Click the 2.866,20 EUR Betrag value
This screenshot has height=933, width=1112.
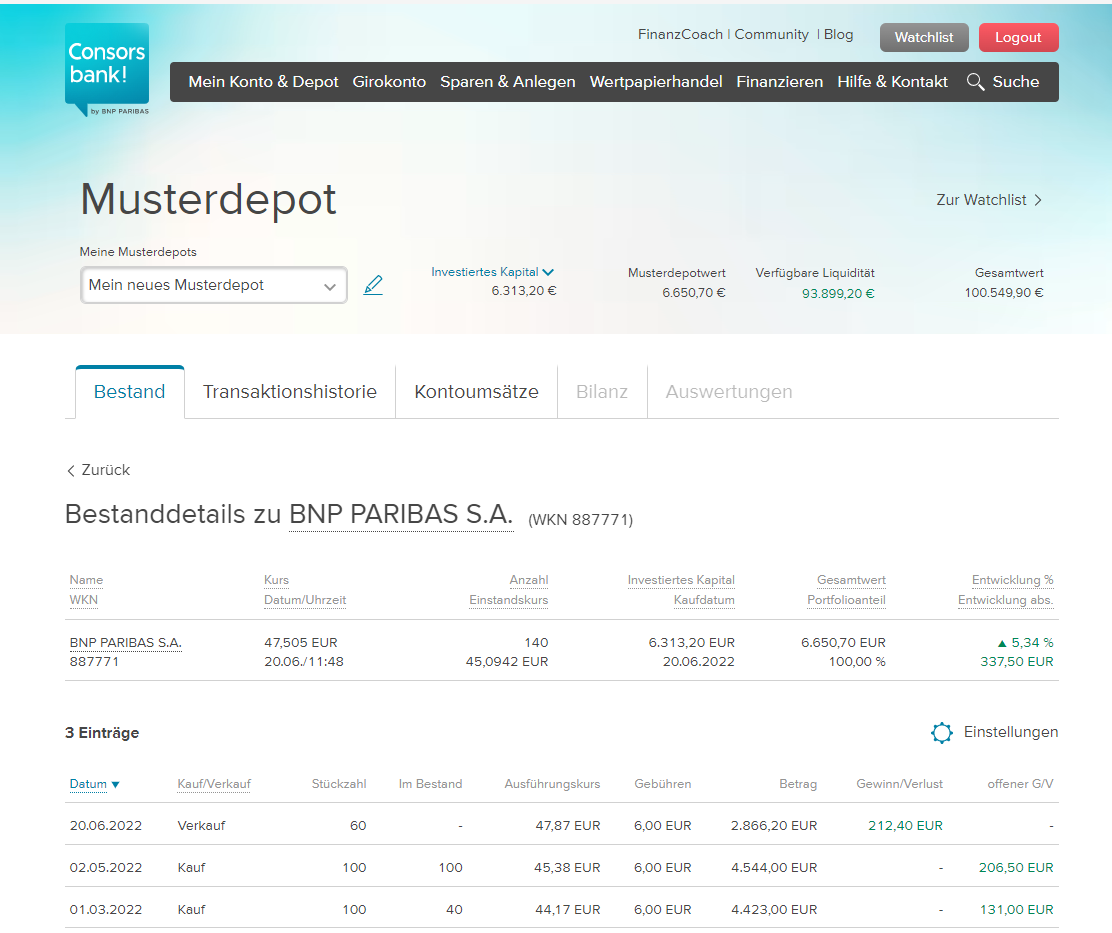[774, 826]
